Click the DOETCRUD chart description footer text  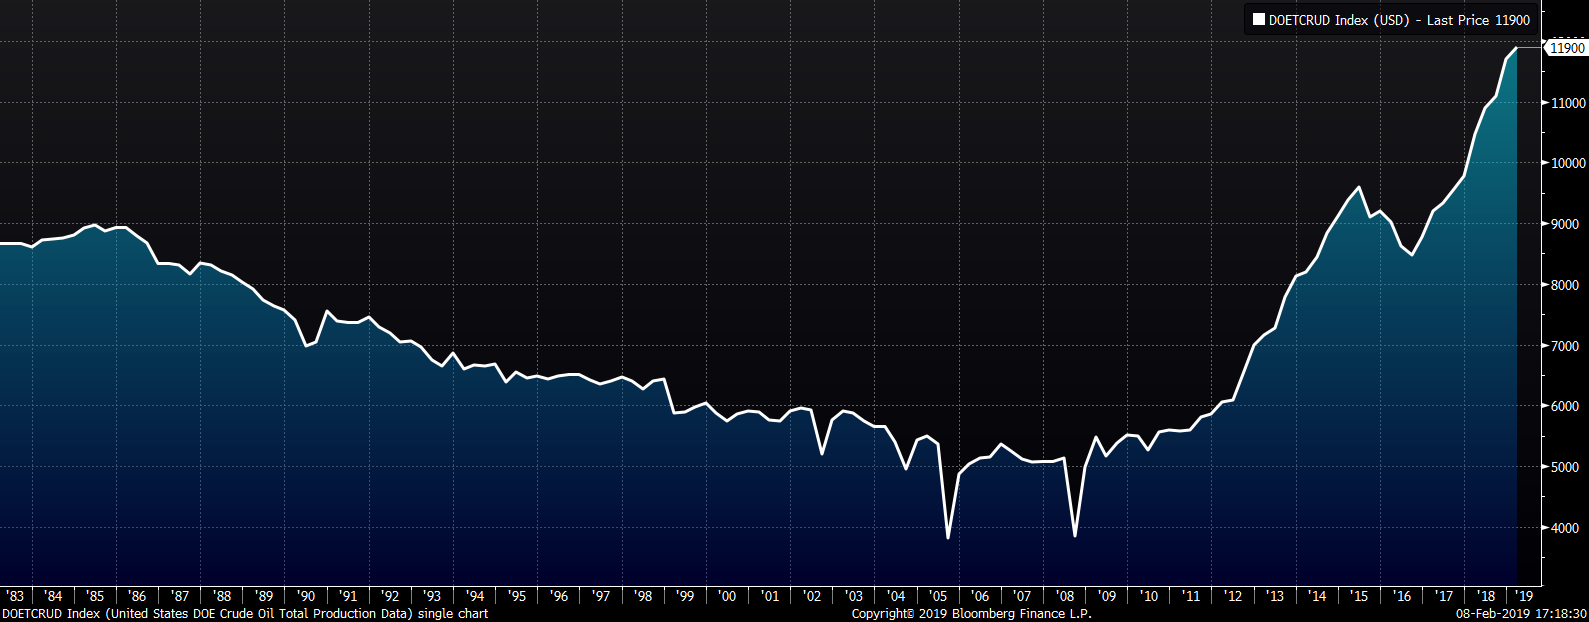245,613
